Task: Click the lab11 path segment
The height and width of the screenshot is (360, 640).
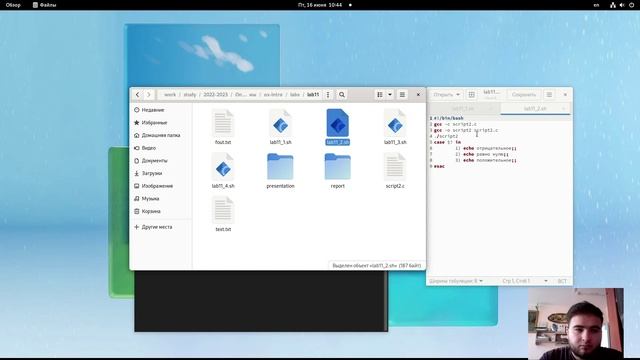Action: click(313, 95)
